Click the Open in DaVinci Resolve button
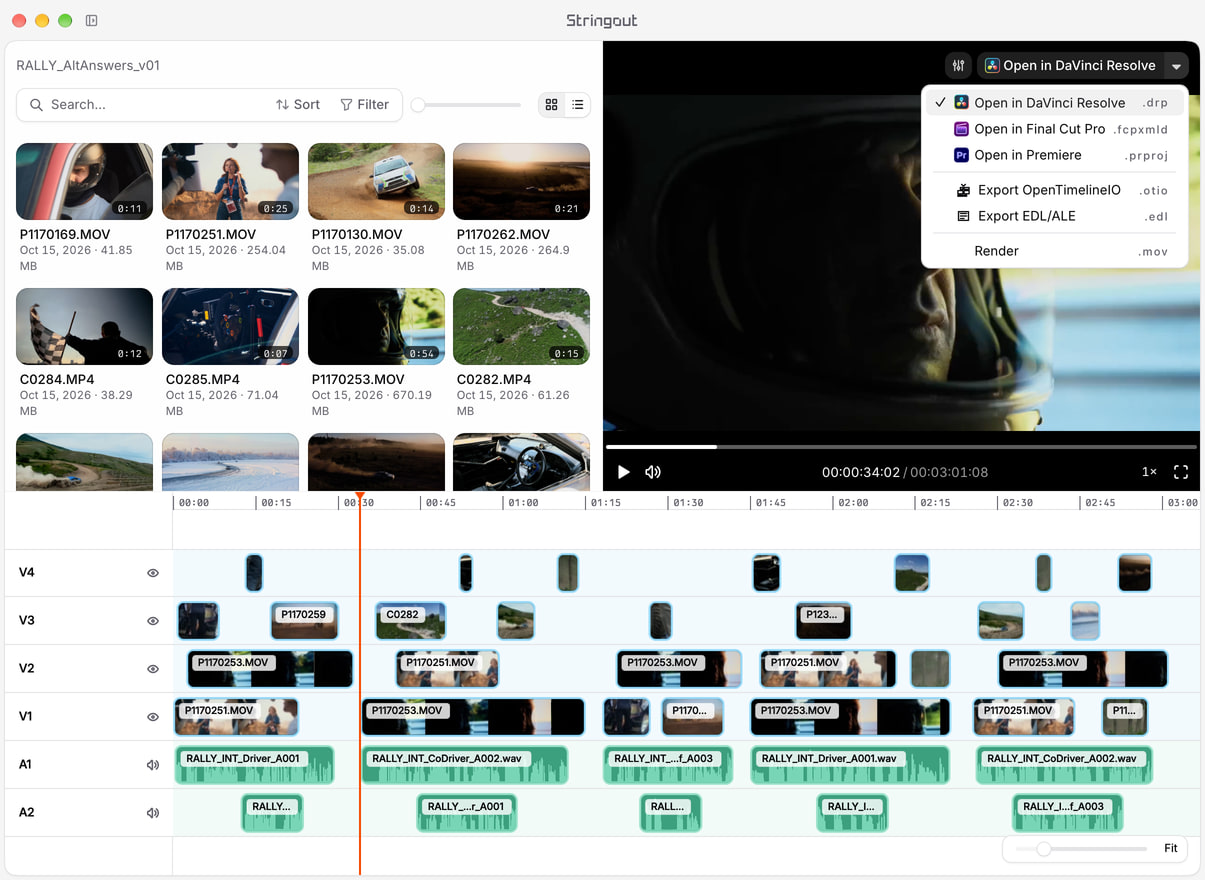The image size is (1205, 880). [x=1071, y=66]
